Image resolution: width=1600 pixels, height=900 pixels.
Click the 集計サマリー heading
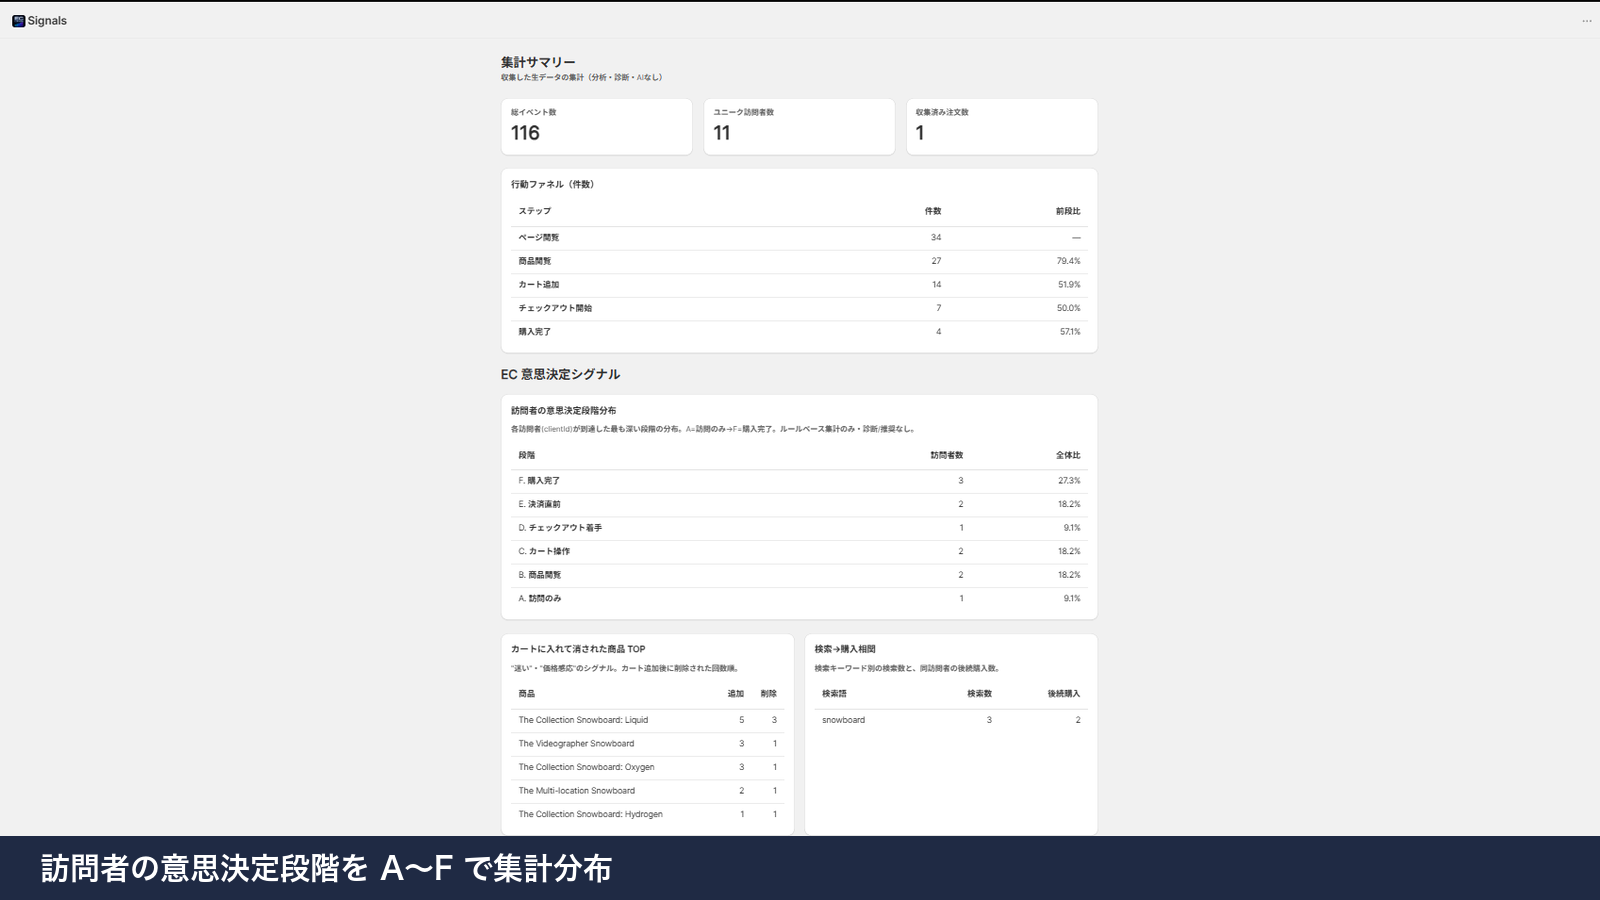(538, 62)
